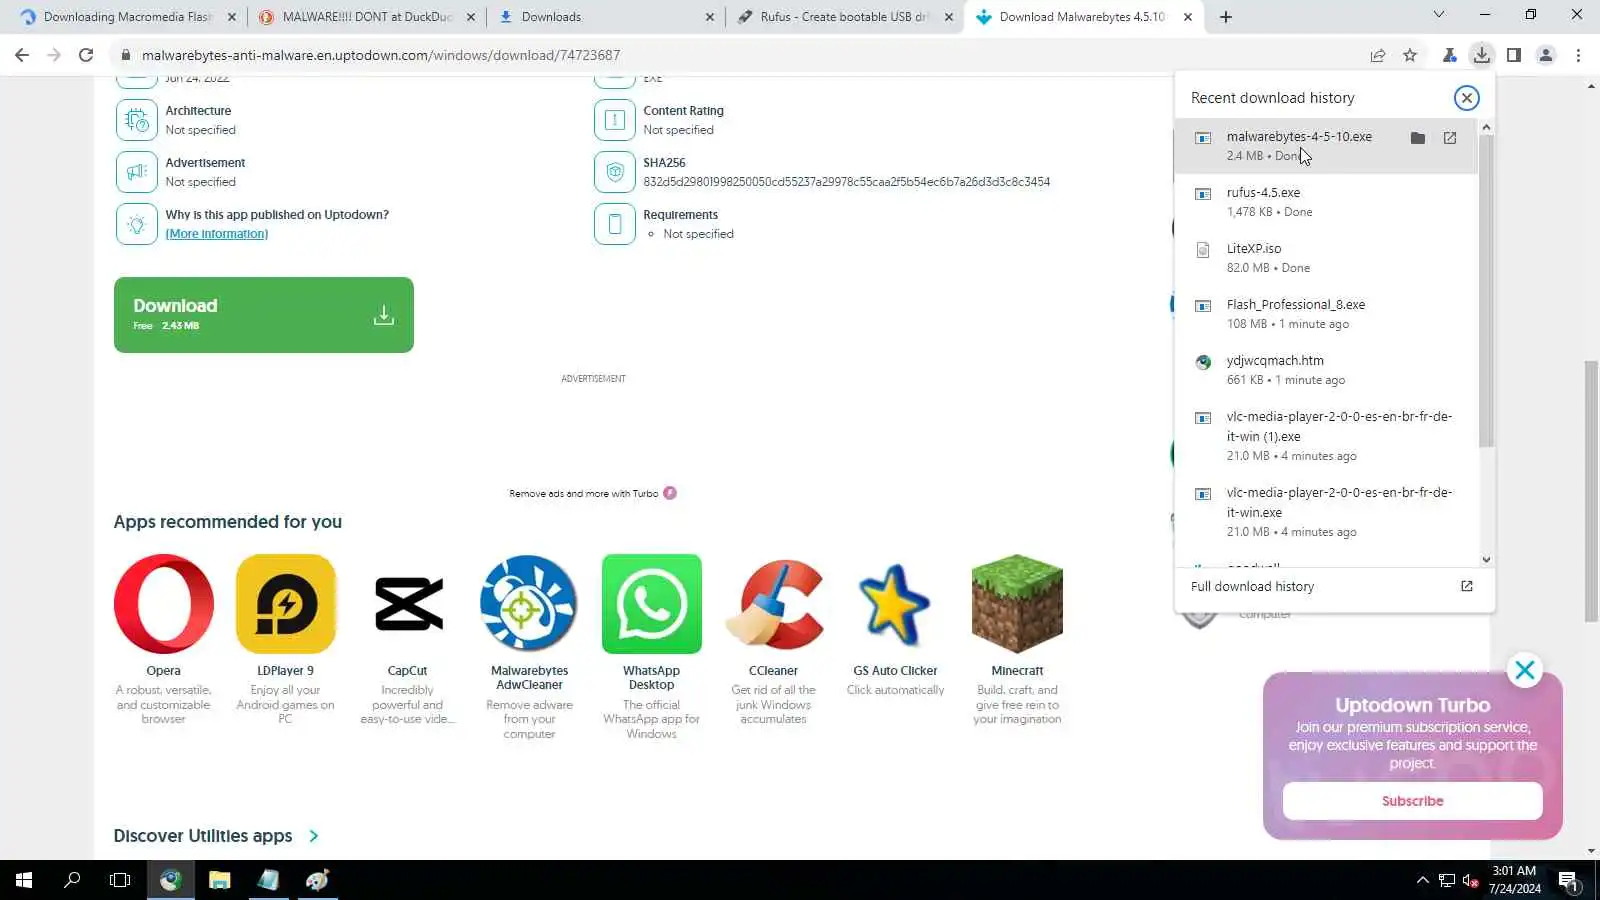Open malwarebytes-4-5-10.exe with the open icon
The height and width of the screenshot is (900, 1600).
click(1450, 138)
